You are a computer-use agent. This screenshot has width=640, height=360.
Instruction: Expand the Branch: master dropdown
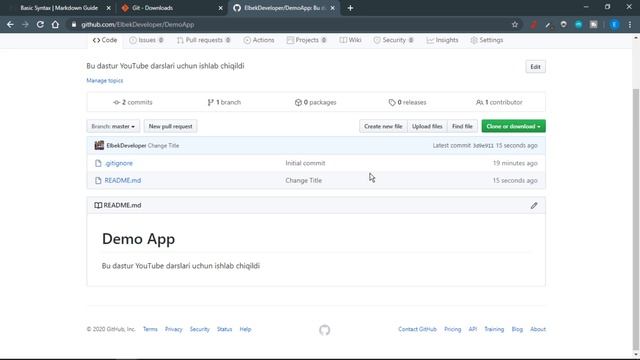(113, 126)
